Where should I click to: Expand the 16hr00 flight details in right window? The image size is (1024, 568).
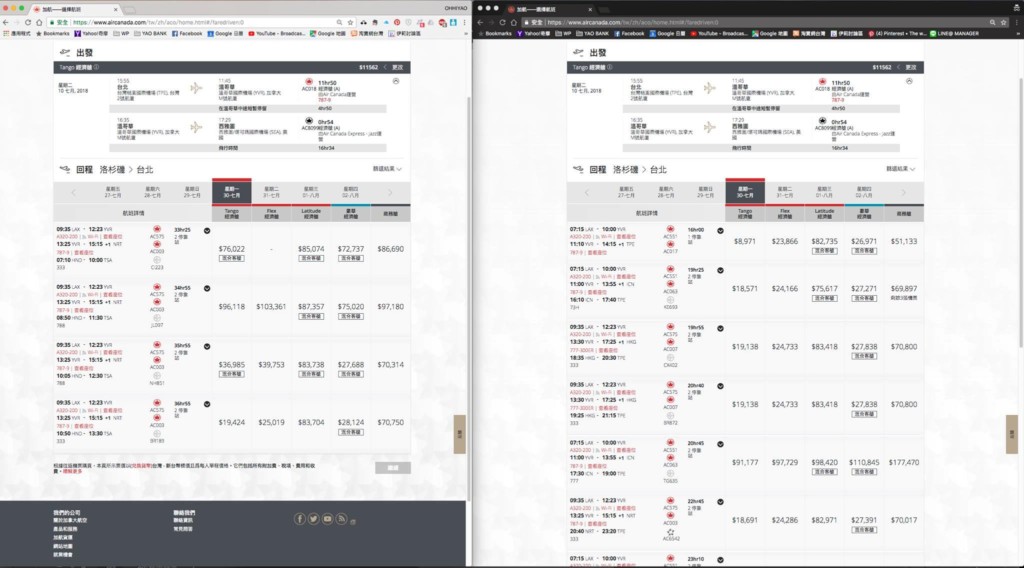[x=719, y=230]
